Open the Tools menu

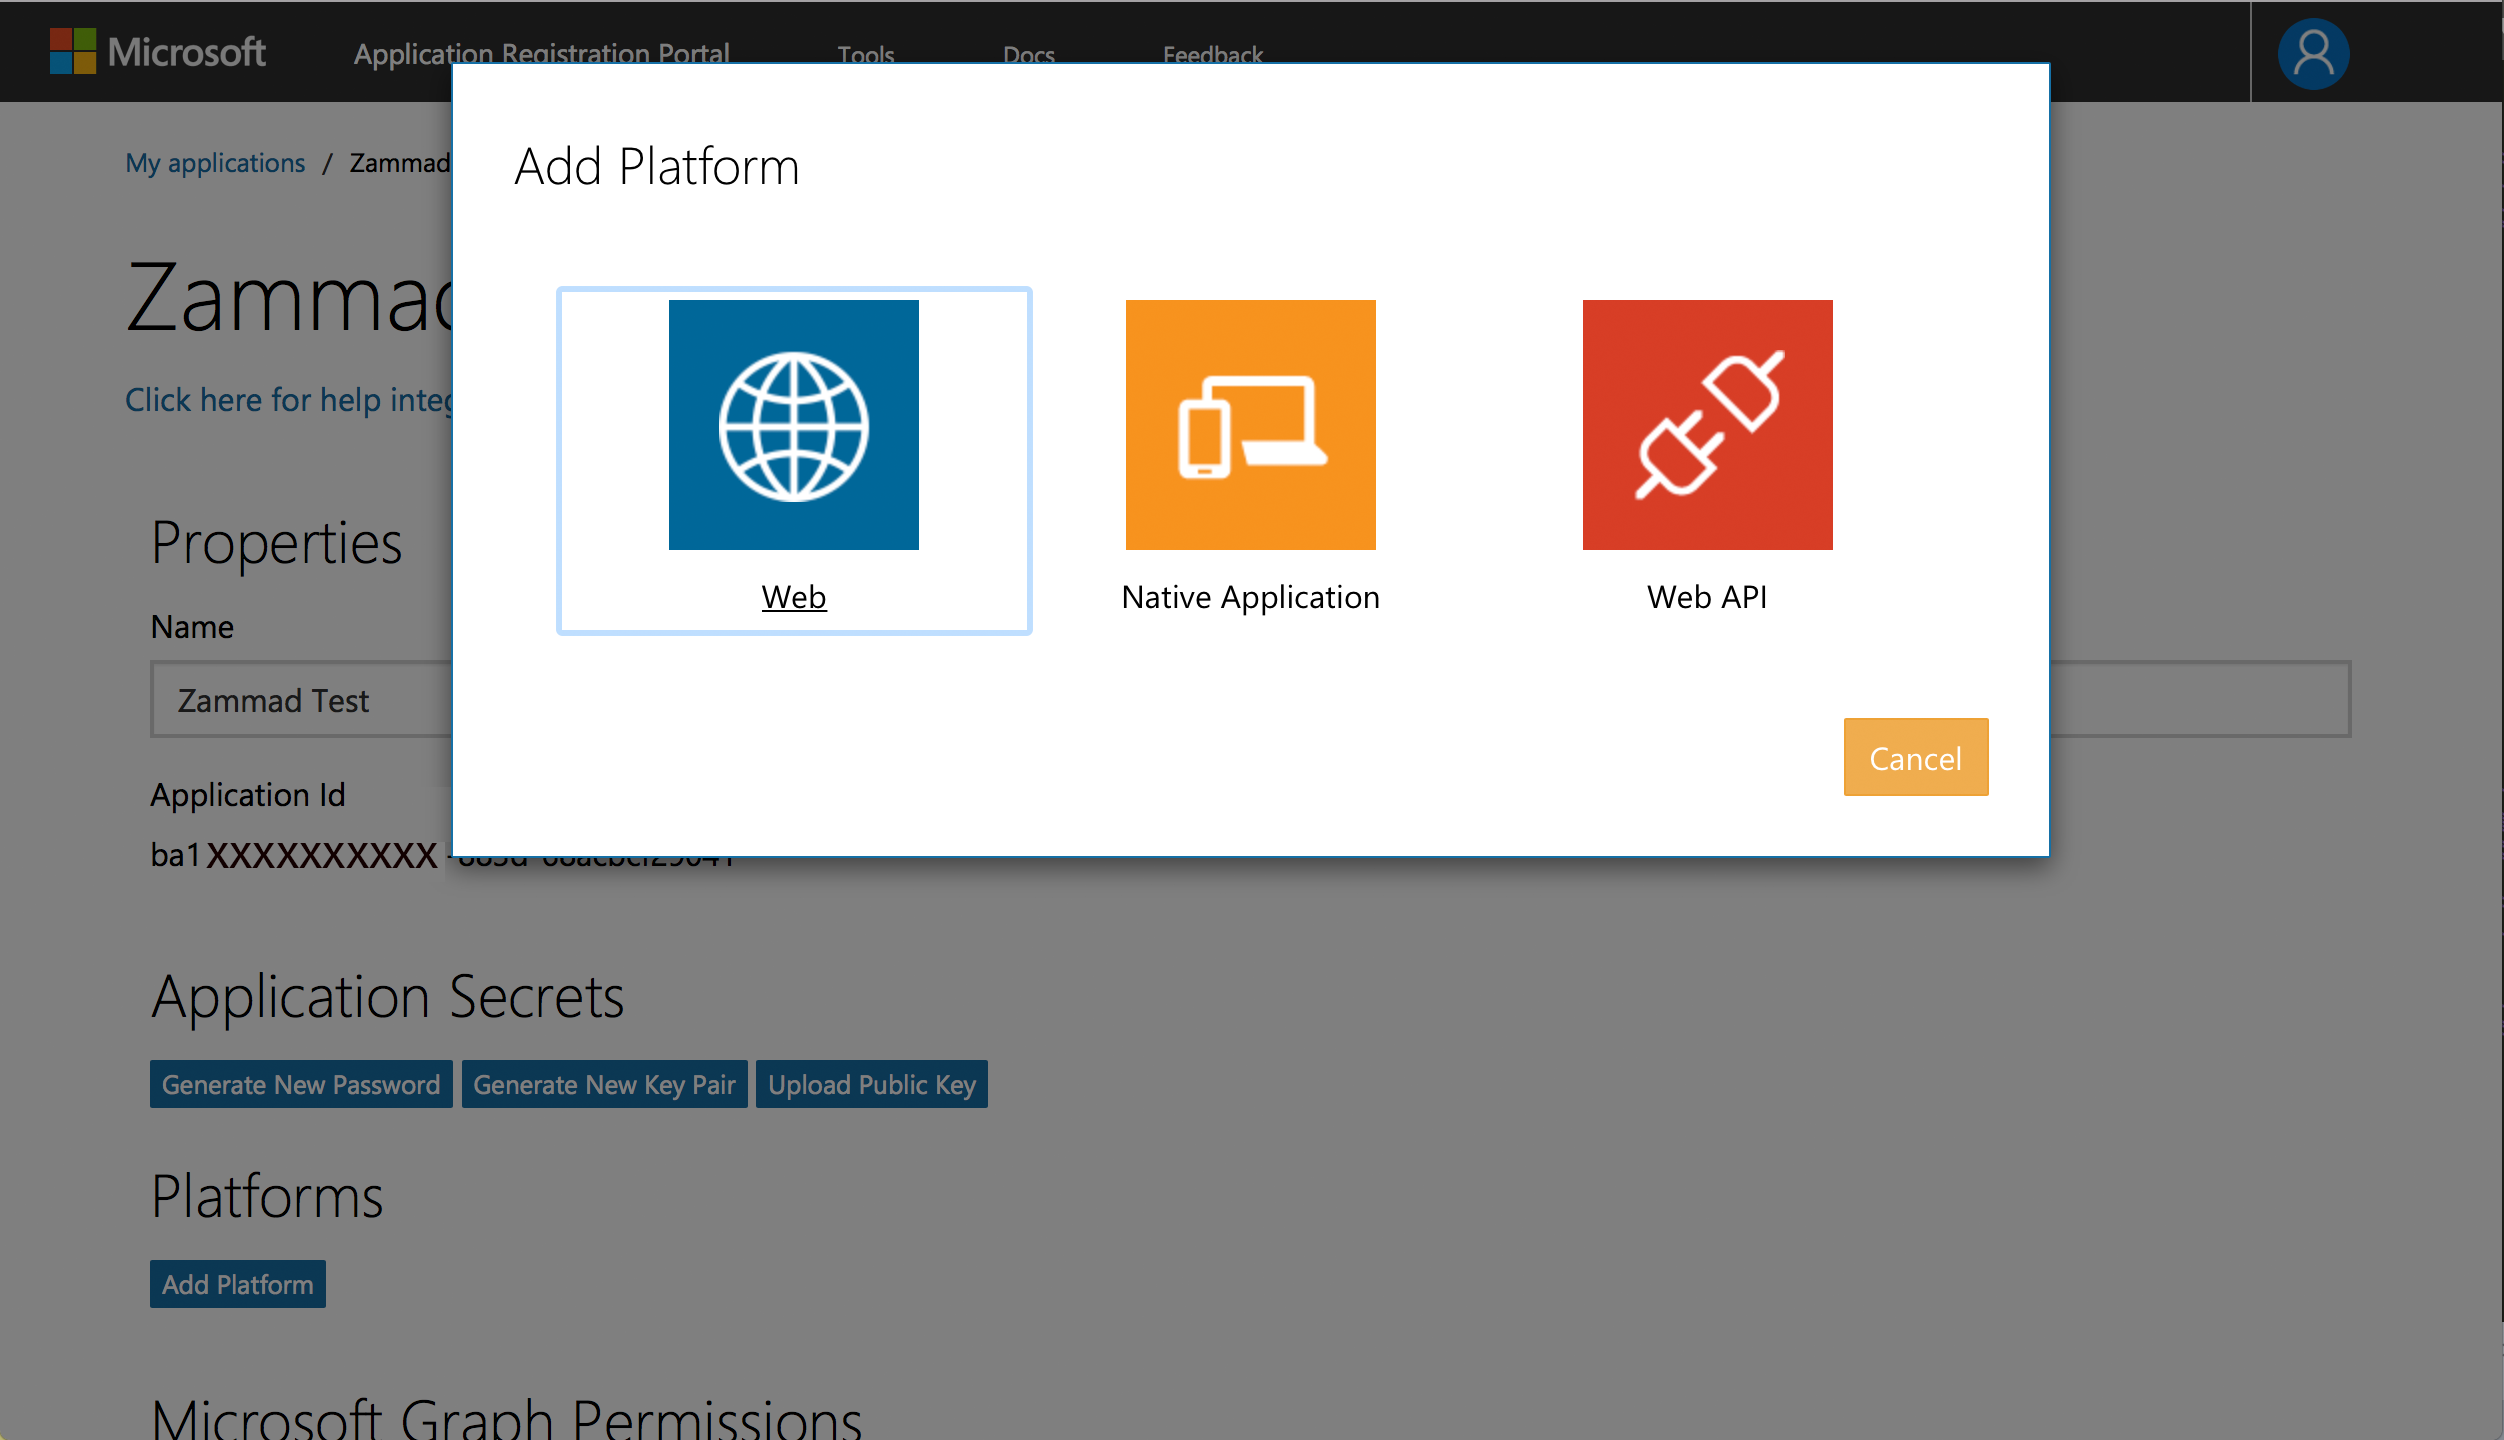coord(866,55)
